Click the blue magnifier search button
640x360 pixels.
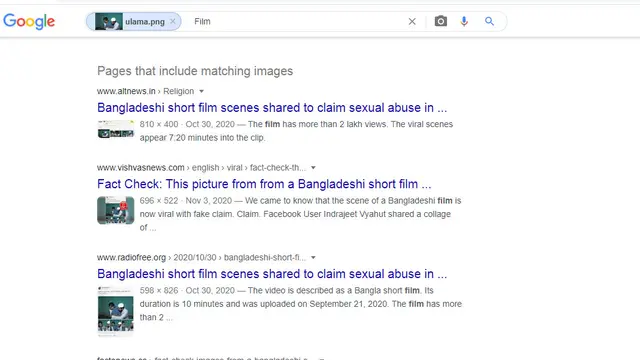[x=489, y=21]
